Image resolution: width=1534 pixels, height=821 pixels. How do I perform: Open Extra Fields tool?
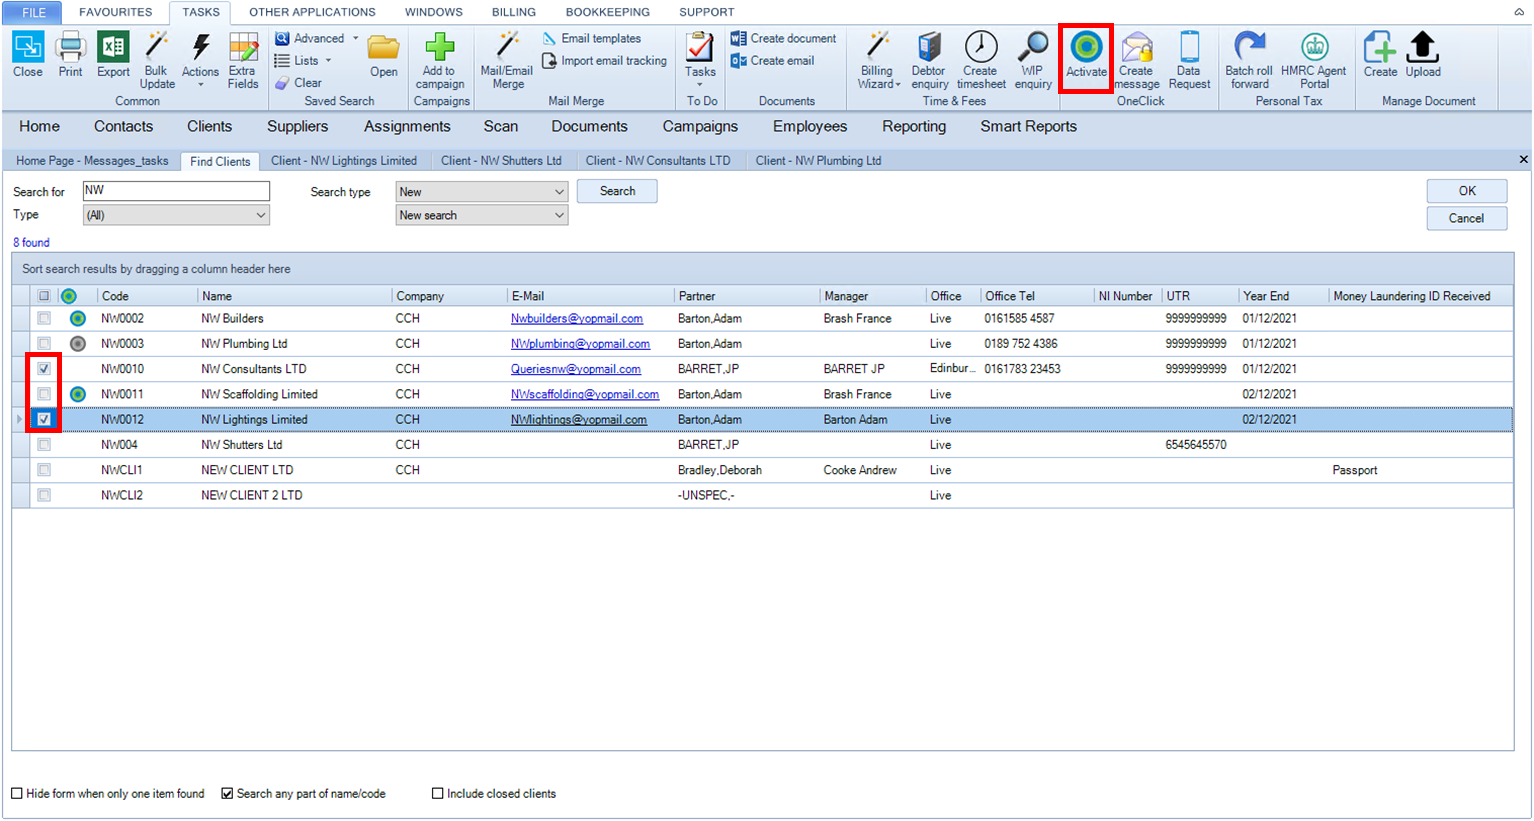tap(243, 60)
